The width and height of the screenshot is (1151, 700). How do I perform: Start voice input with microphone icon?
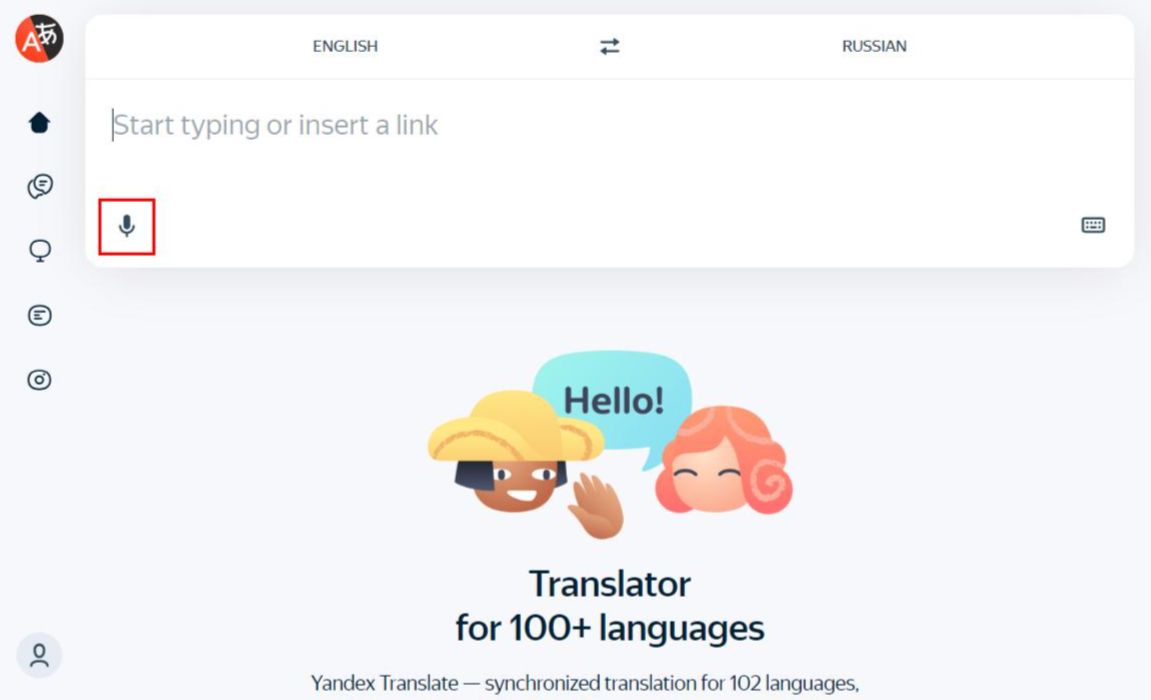tap(127, 226)
